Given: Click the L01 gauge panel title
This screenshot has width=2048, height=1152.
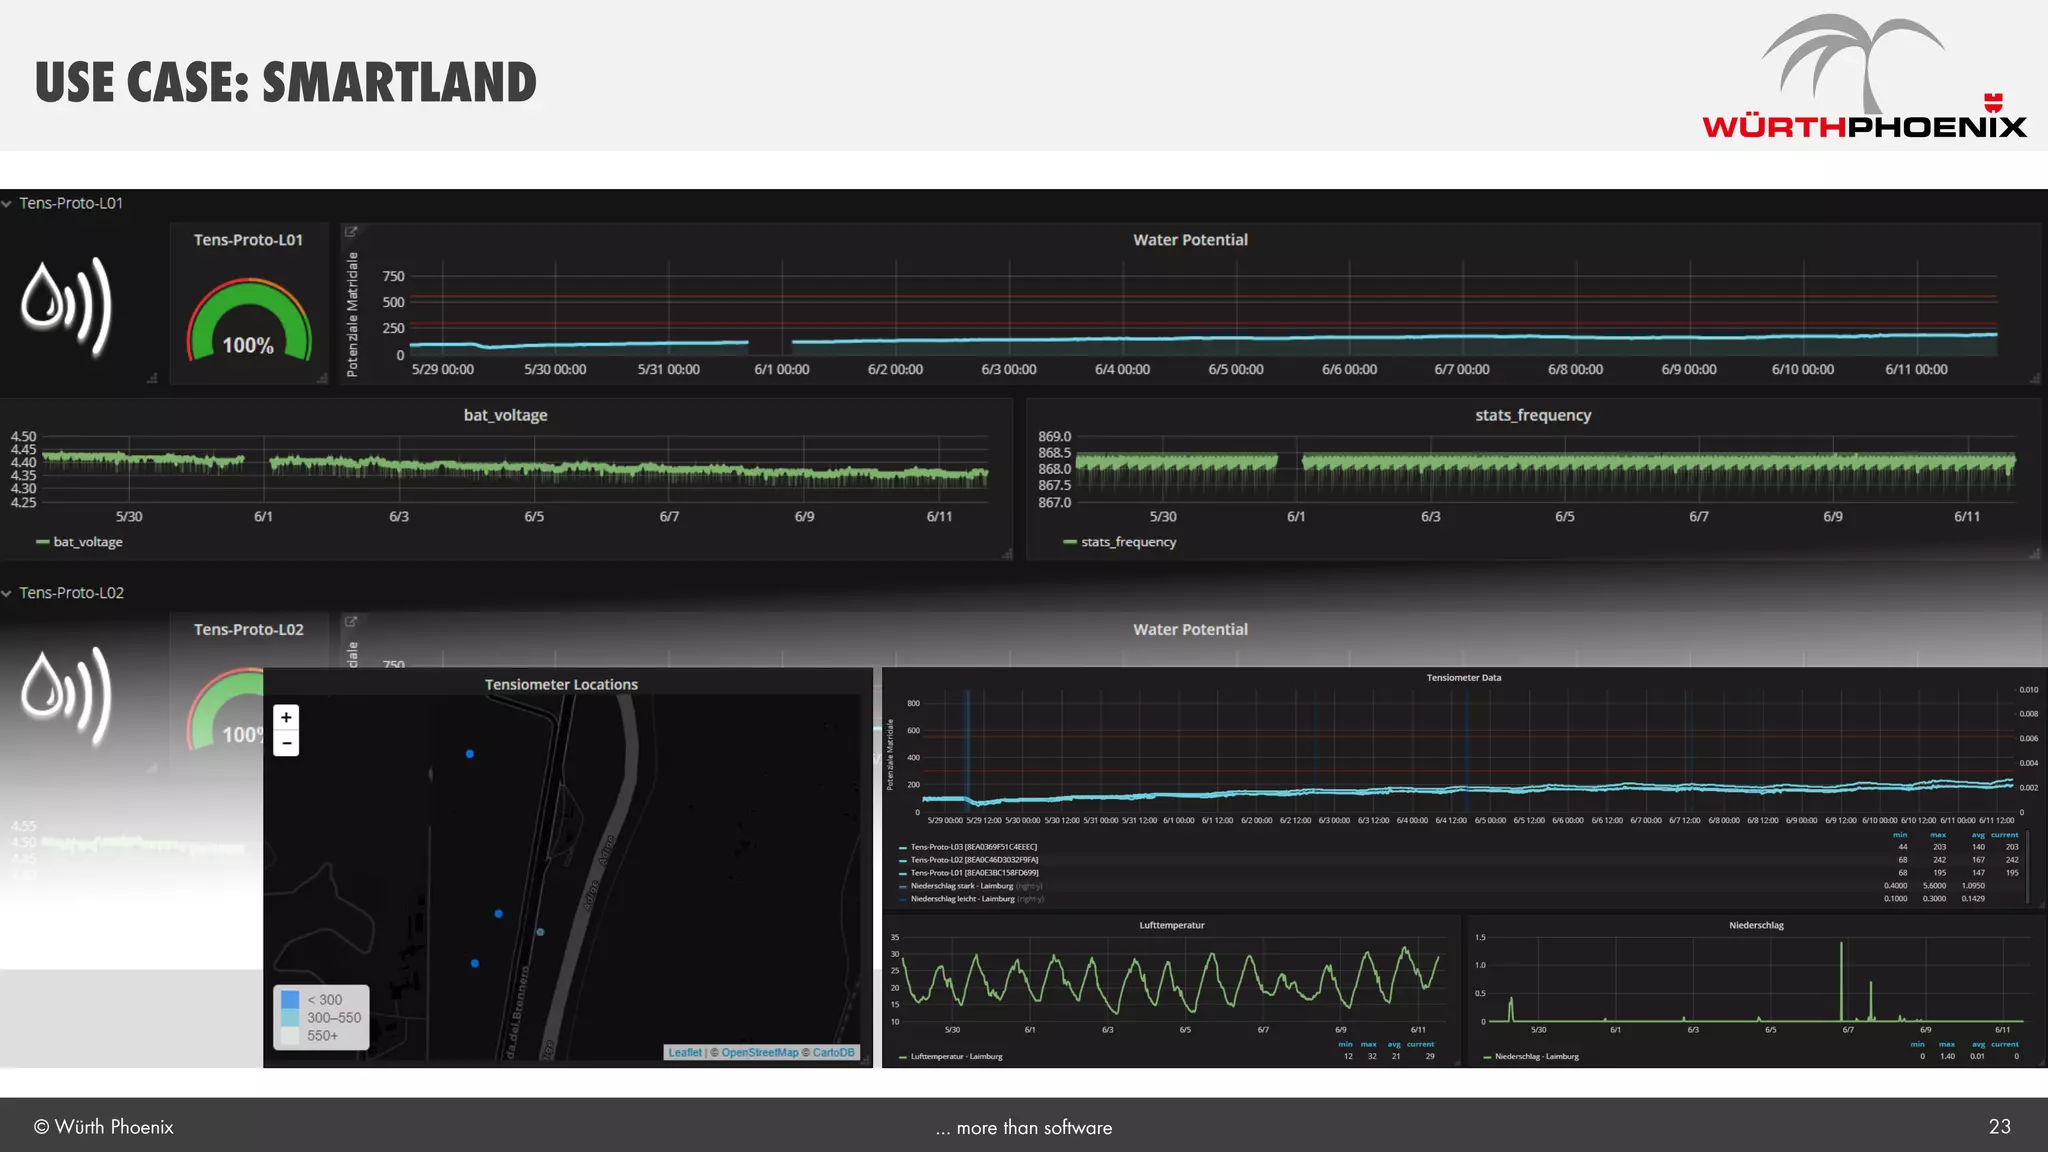Looking at the screenshot, I should (248, 240).
